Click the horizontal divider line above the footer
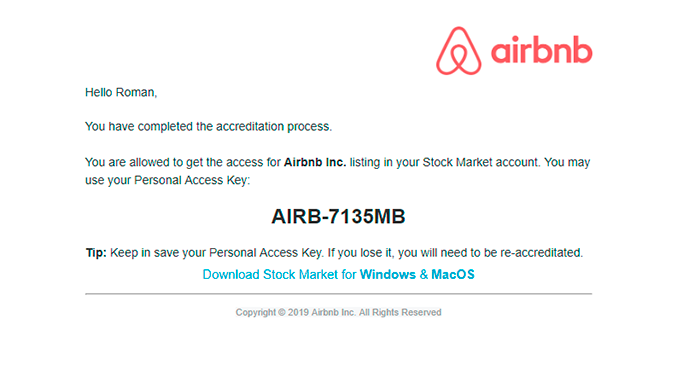Image resolution: width=700 pixels, height=388 pixels. point(338,294)
